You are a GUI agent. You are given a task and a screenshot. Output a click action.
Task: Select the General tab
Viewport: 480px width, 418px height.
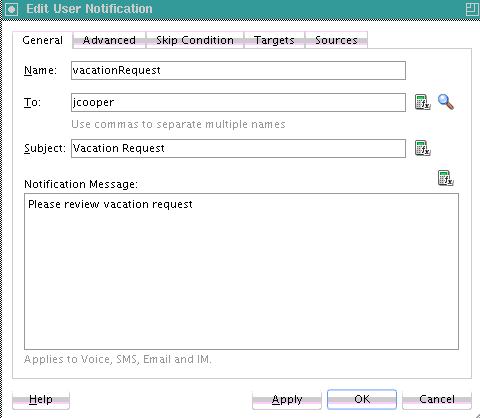tap(42, 40)
